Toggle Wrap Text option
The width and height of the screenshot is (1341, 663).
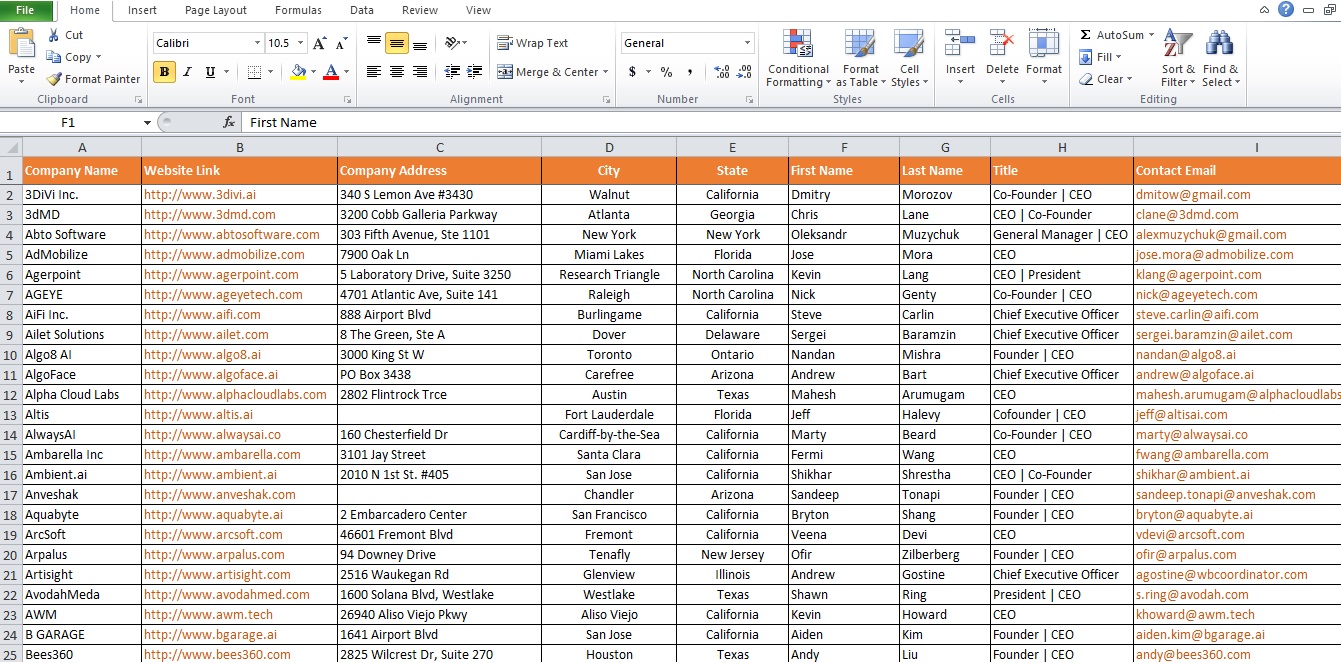click(x=533, y=43)
